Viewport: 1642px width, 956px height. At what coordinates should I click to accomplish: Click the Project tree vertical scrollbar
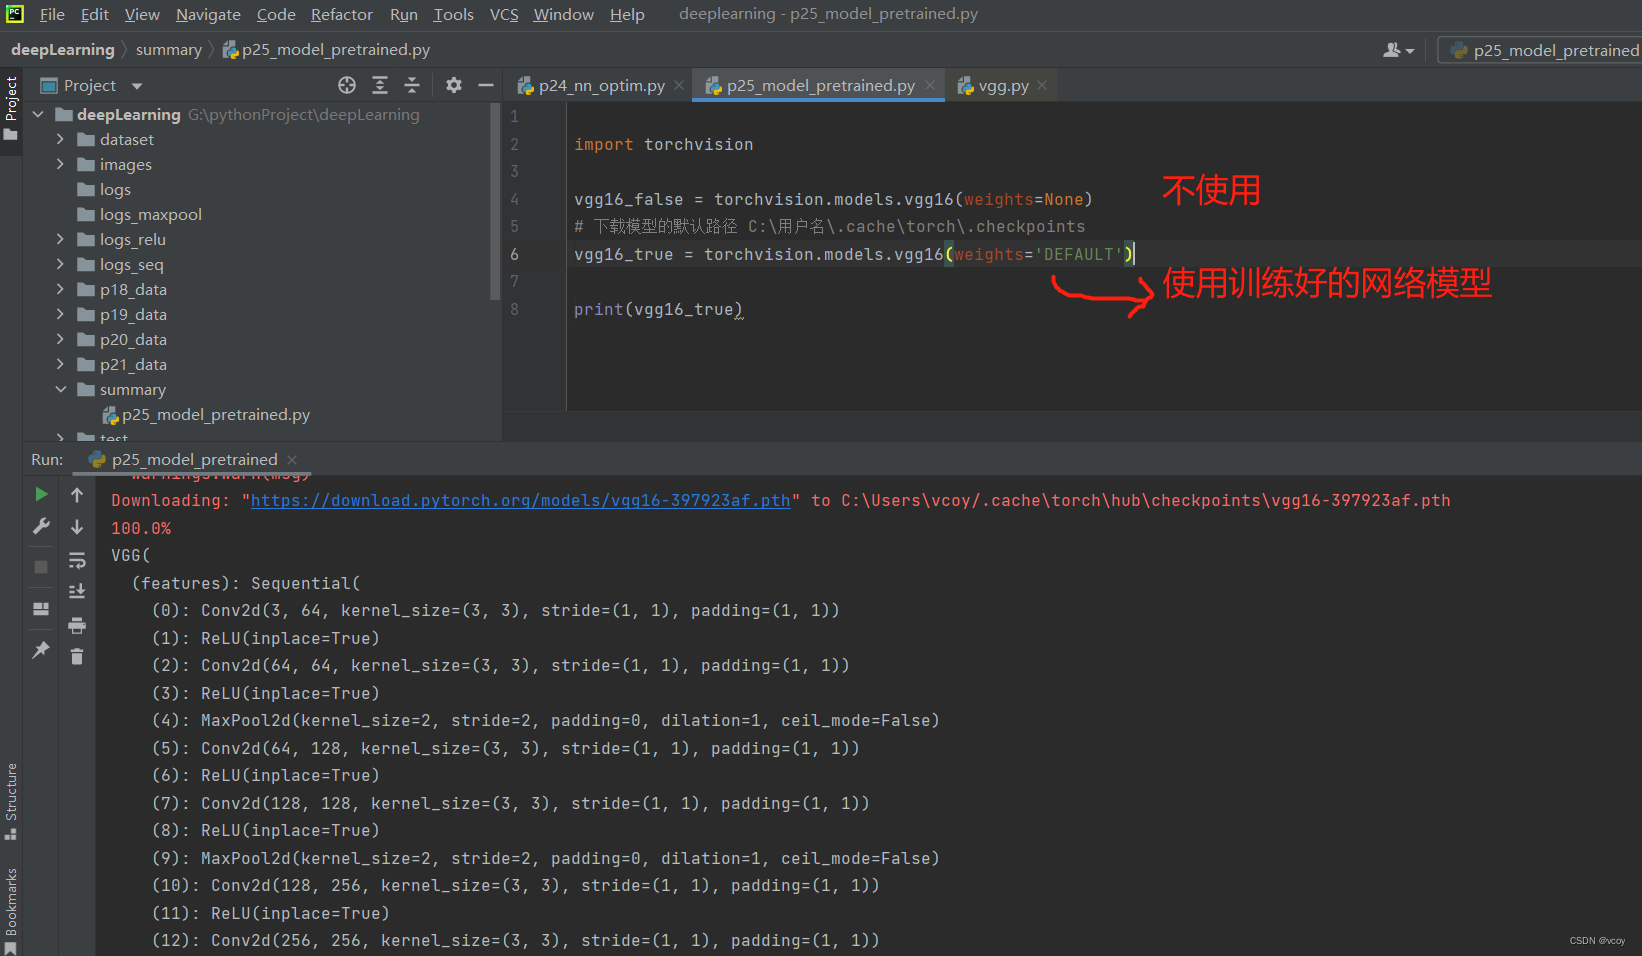tap(495, 201)
